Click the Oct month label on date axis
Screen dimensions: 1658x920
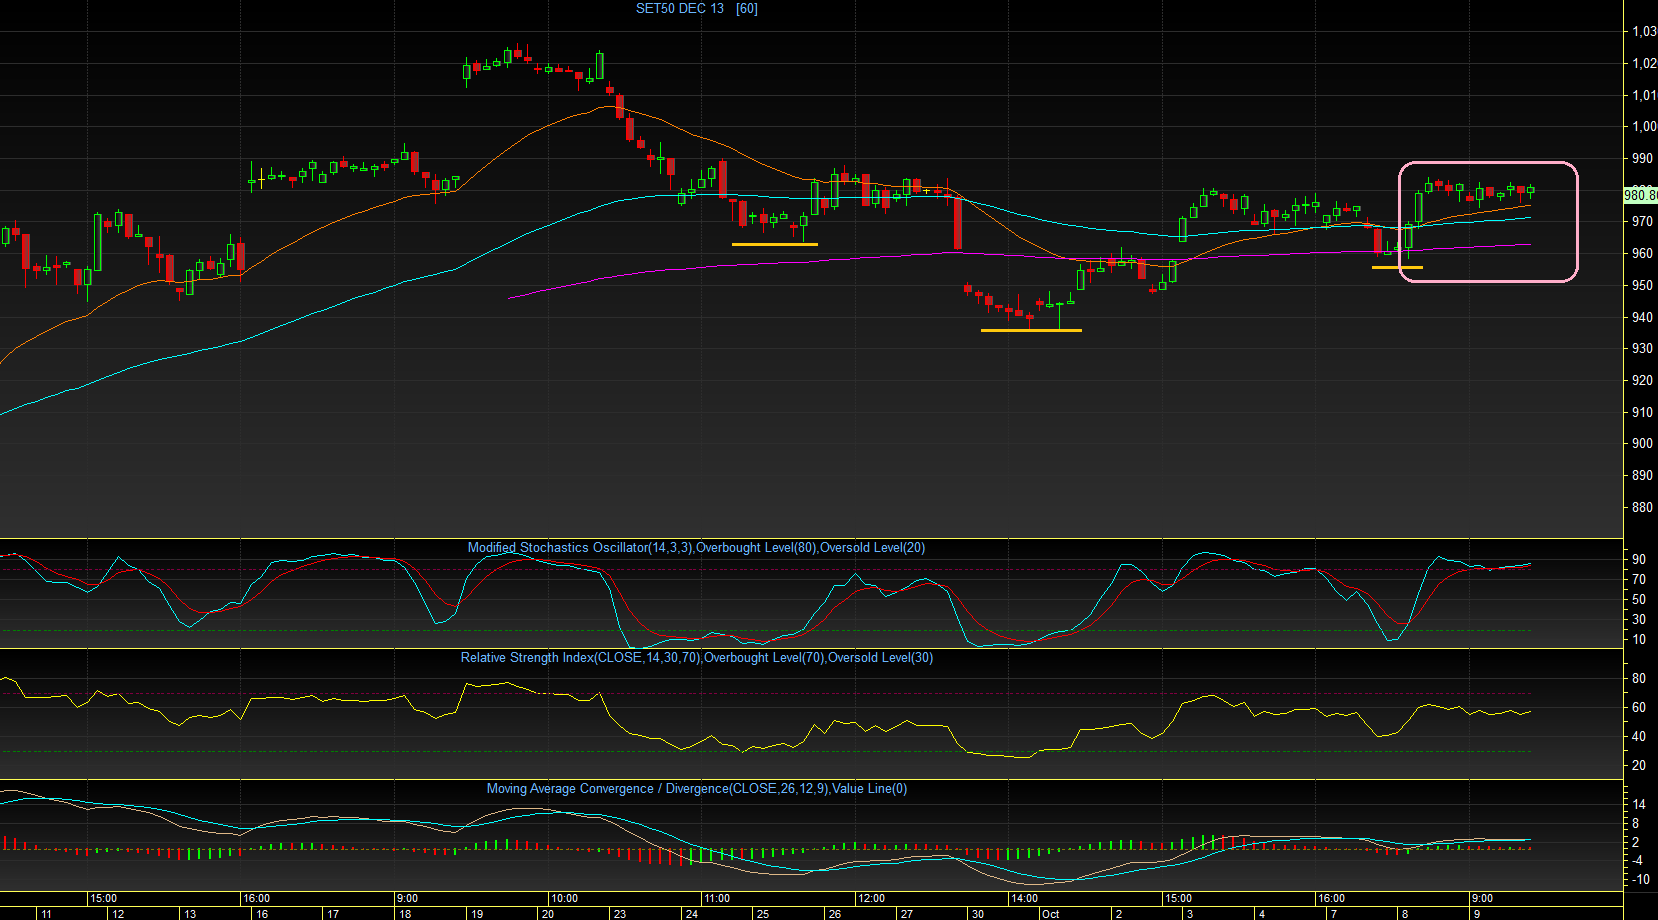pos(1051,914)
